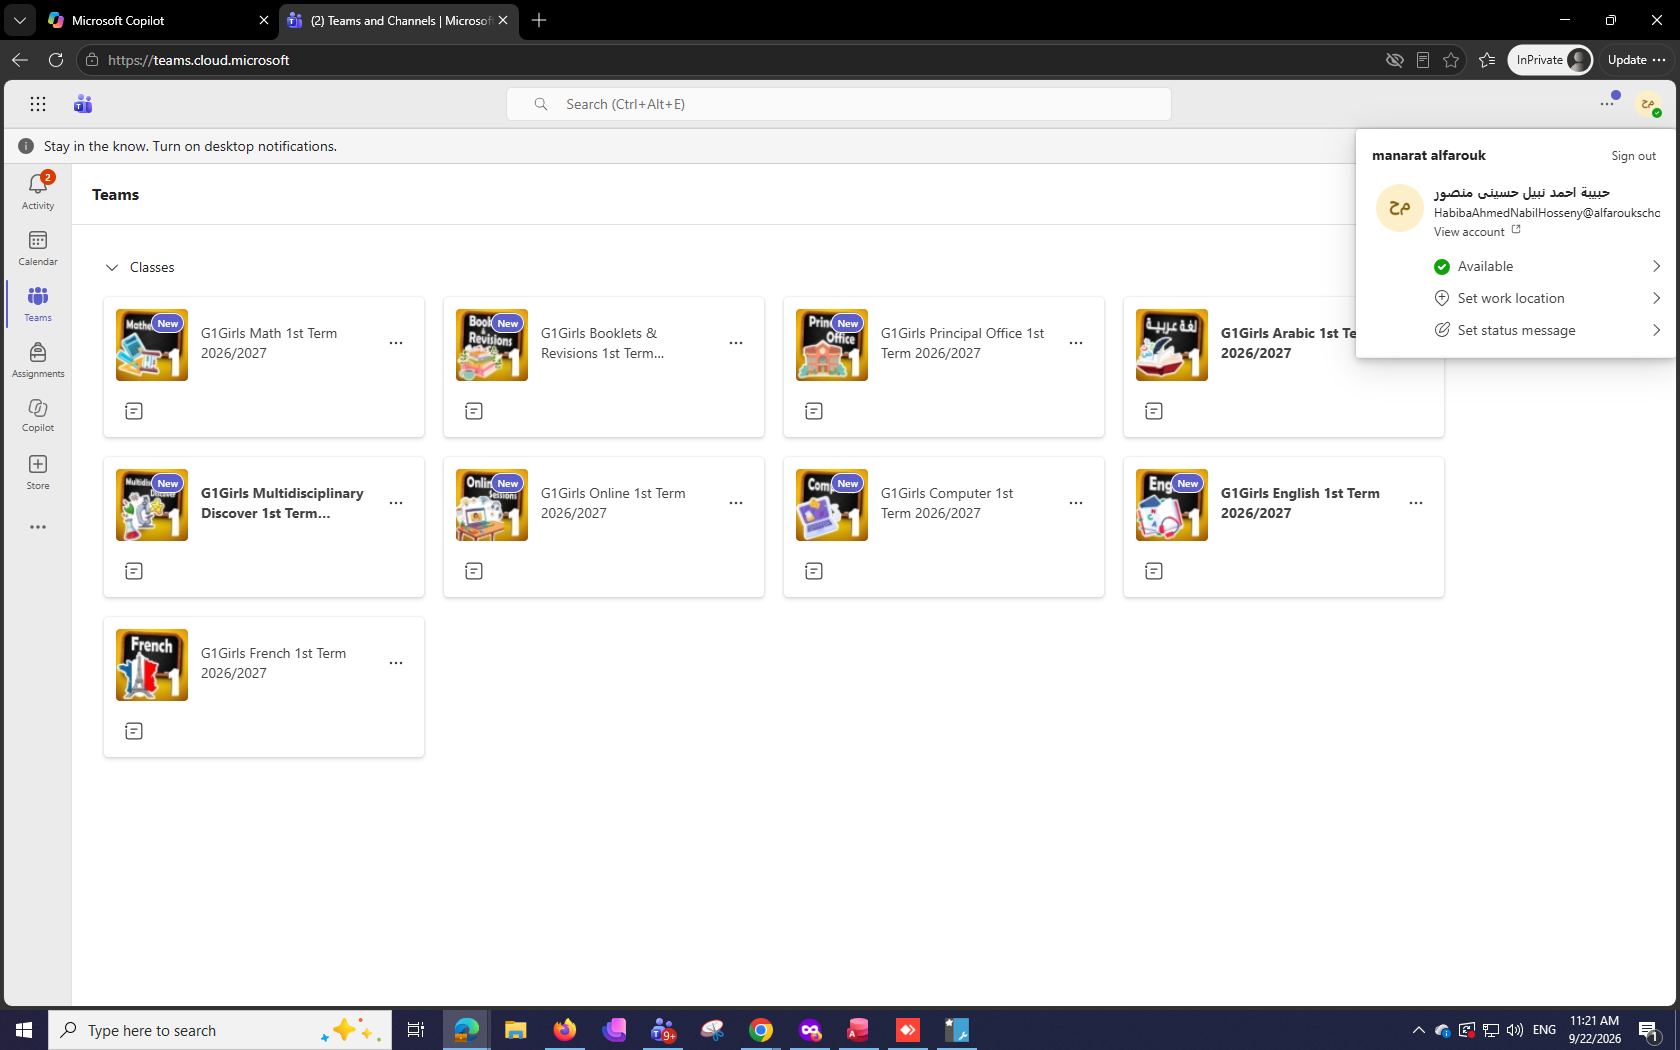Click the three-dot menu on G1Girls French
The height and width of the screenshot is (1050, 1680).
pyautogui.click(x=396, y=663)
